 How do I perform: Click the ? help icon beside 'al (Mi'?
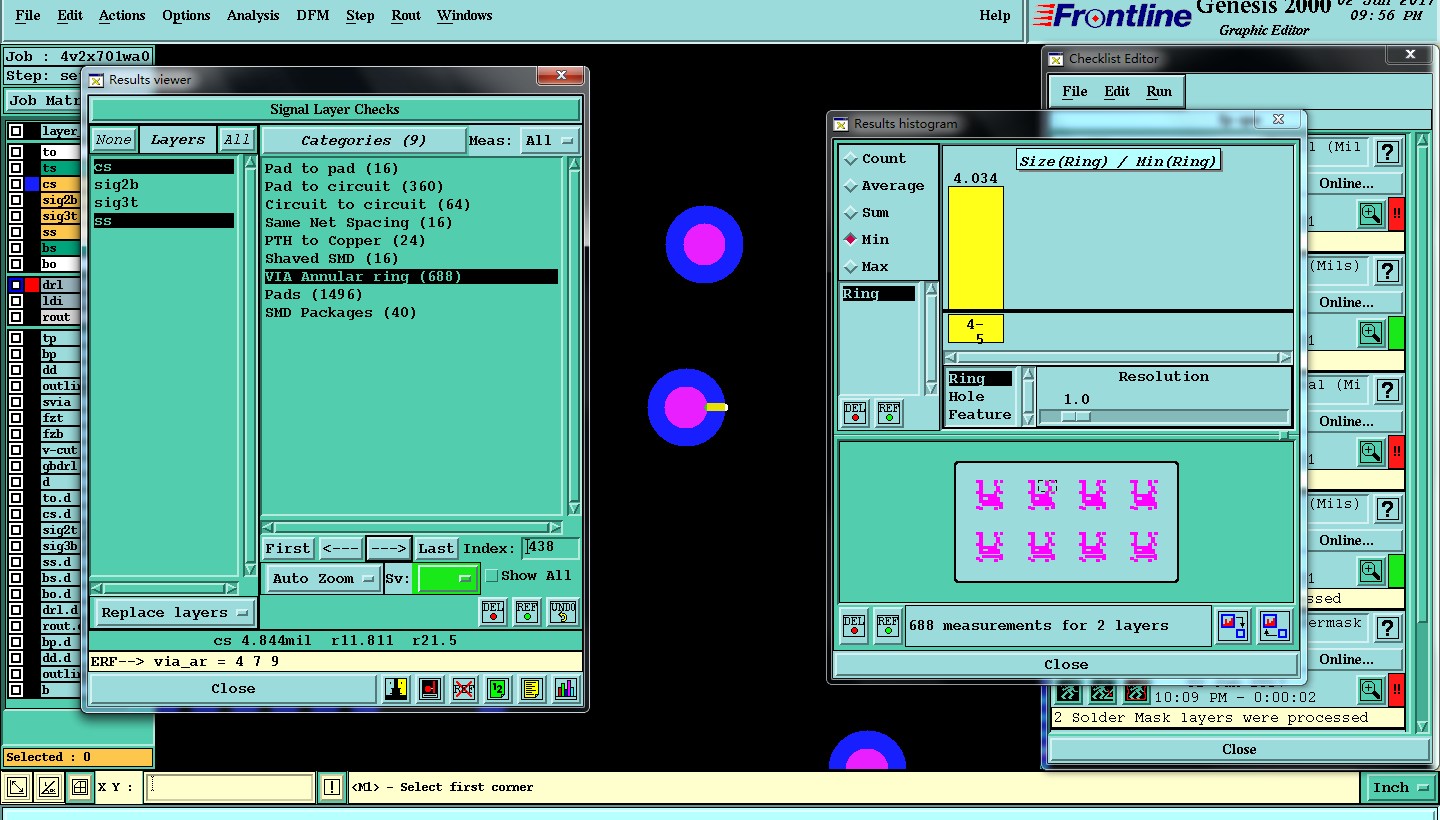(x=1387, y=390)
